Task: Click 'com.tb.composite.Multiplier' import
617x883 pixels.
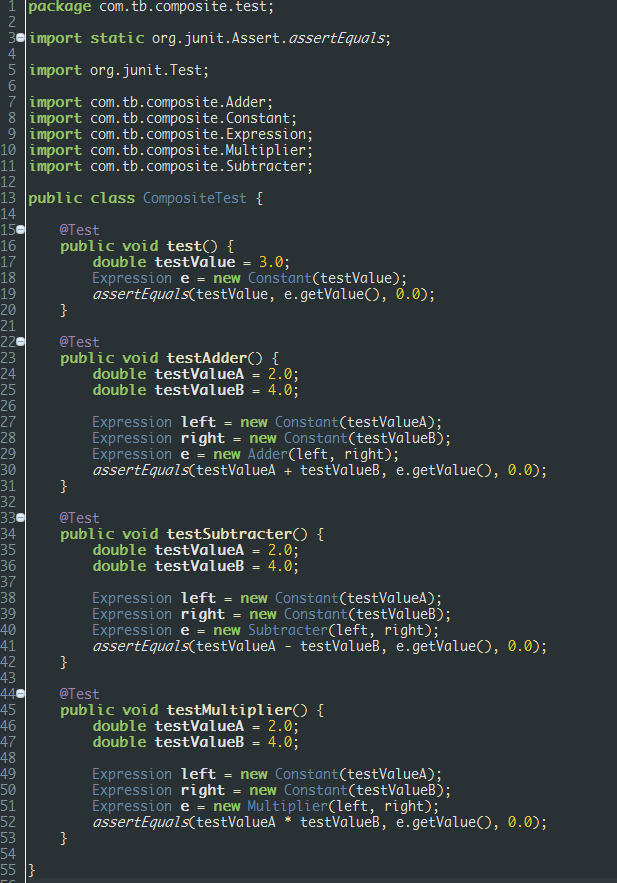Action: point(199,150)
